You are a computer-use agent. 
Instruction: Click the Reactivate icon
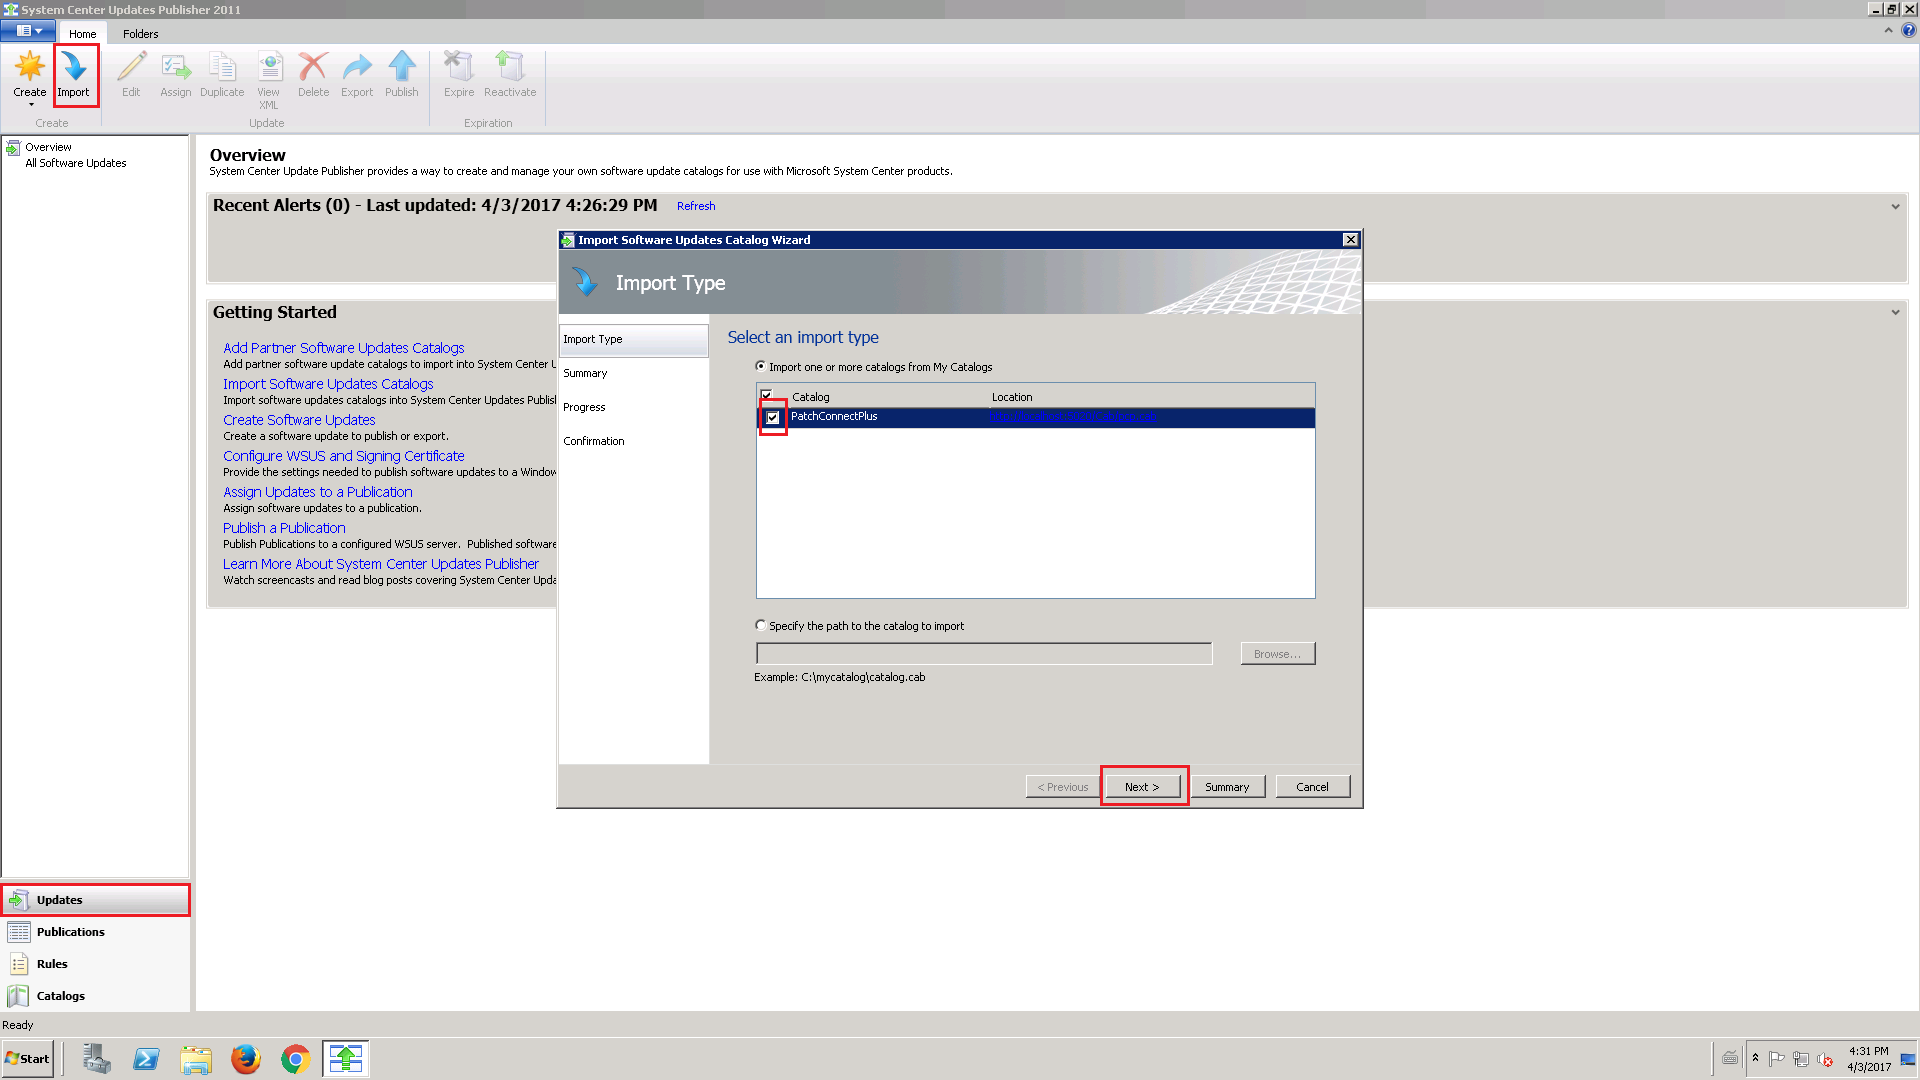pos(509,70)
